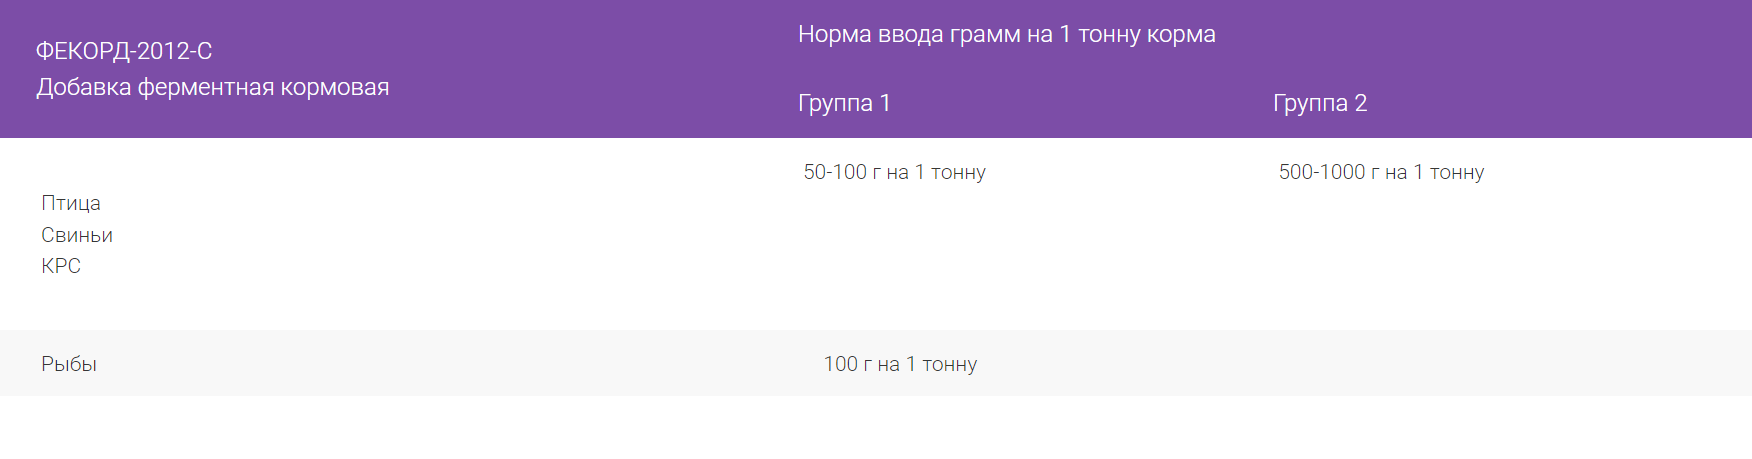Viewport: 1752px width, 459px height.
Task: Click the number 50-100 in Группа 1 column
Action: pos(835,172)
